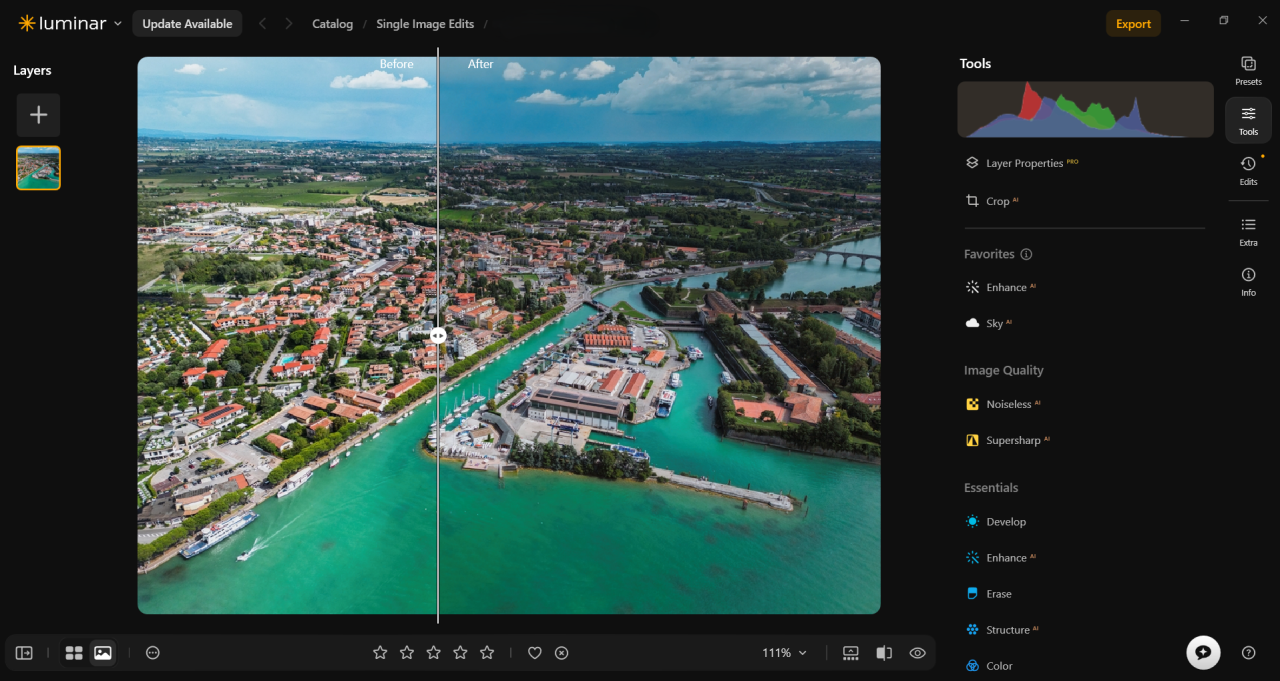Add a new layer
Image resolution: width=1280 pixels, height=681 pixels.
[x=38, y=115]
